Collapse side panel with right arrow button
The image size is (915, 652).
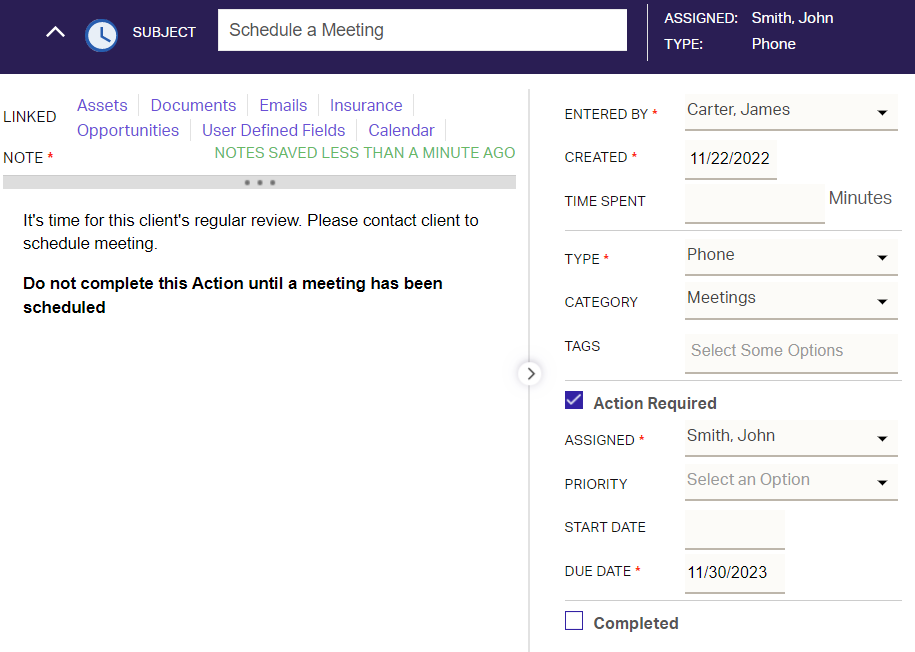[530, 374]
